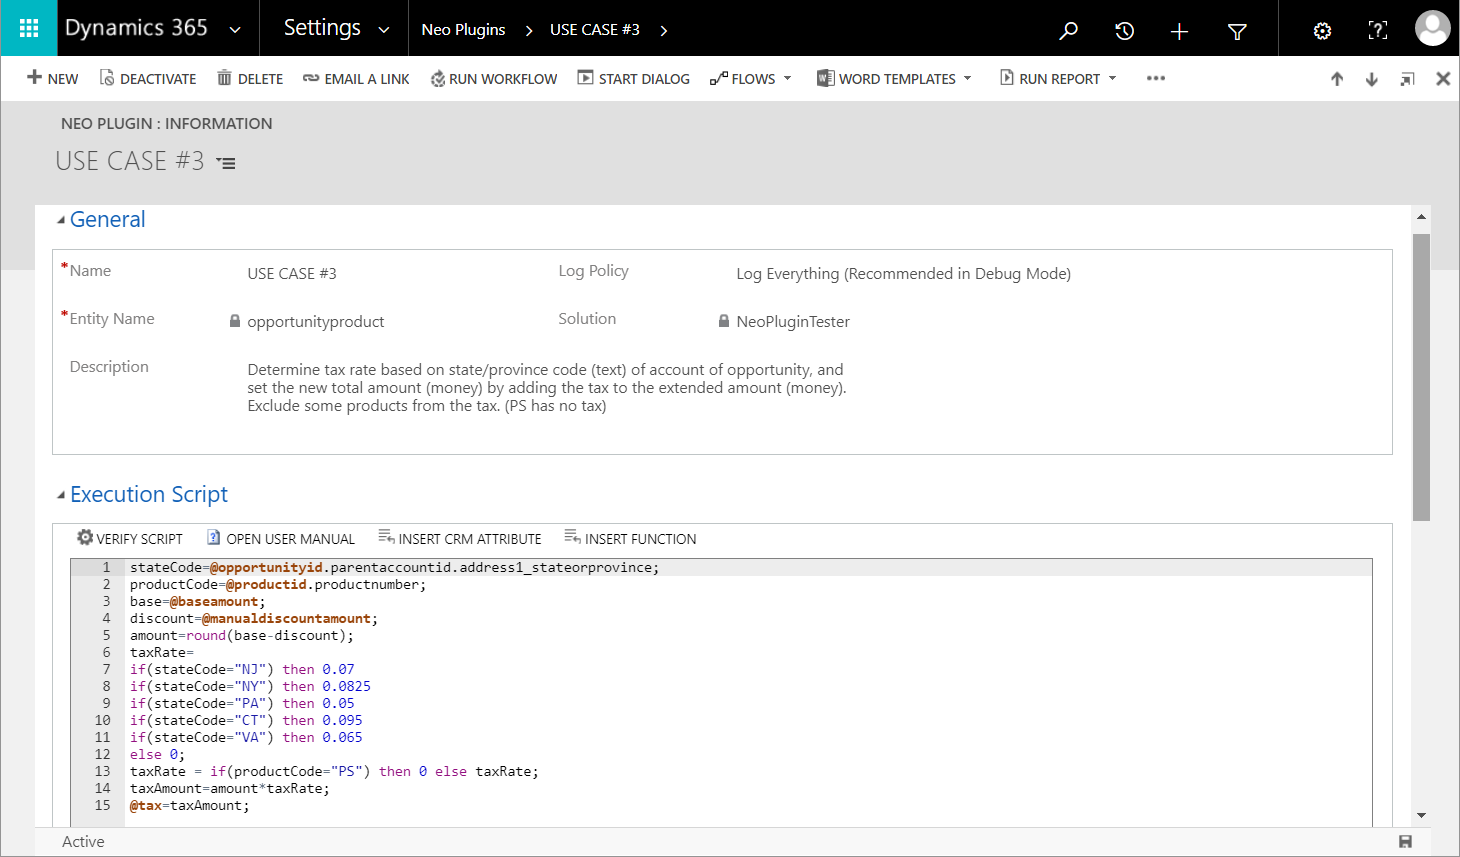The width and height of the screenshot is (1460, 857).
Task: Click USE CASE #3 breadcrumb
Action: coord(594,30)
